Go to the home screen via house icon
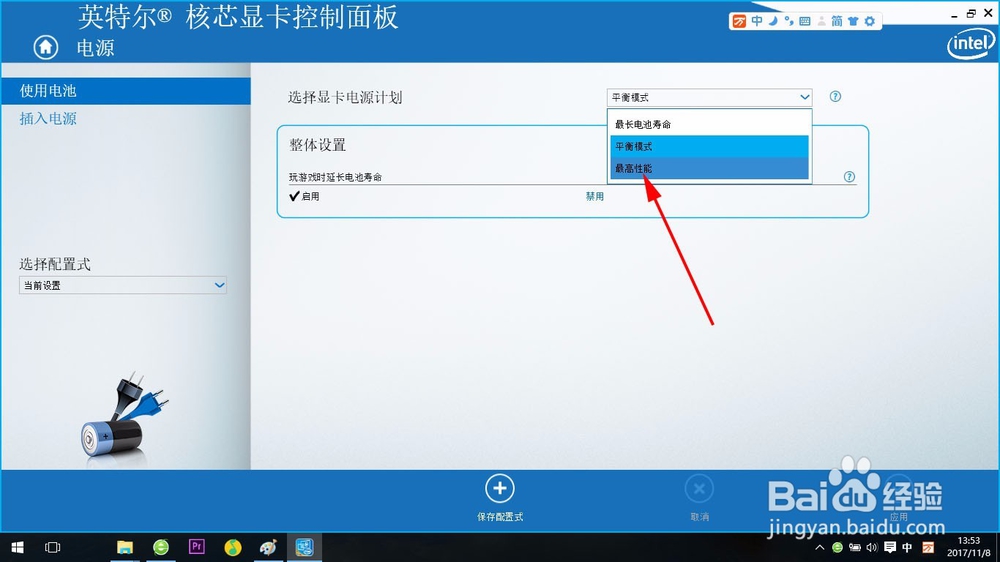 [x=45, y=47]
